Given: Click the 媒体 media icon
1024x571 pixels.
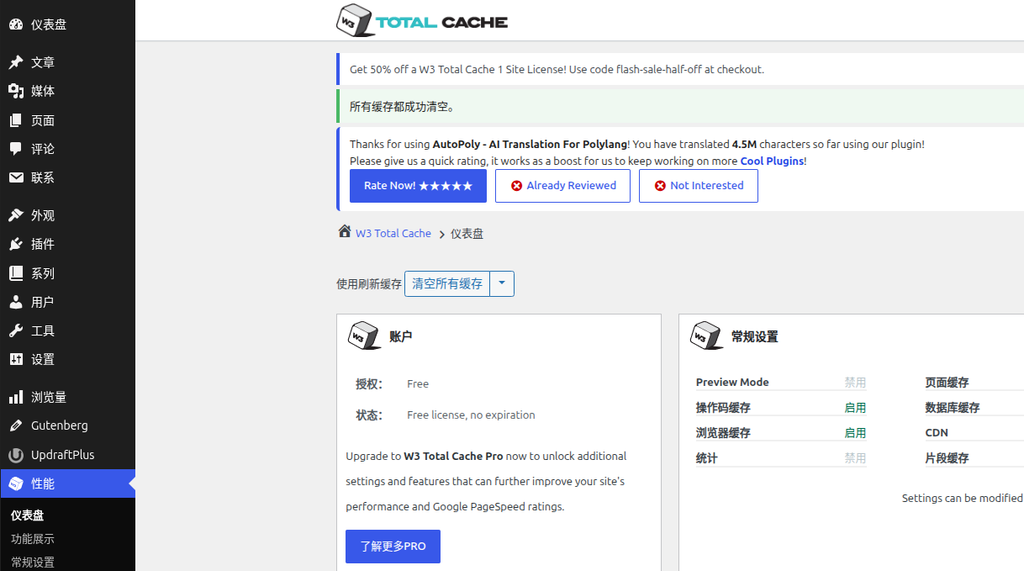Looking at the screenshot, I should tap(16, 91).
